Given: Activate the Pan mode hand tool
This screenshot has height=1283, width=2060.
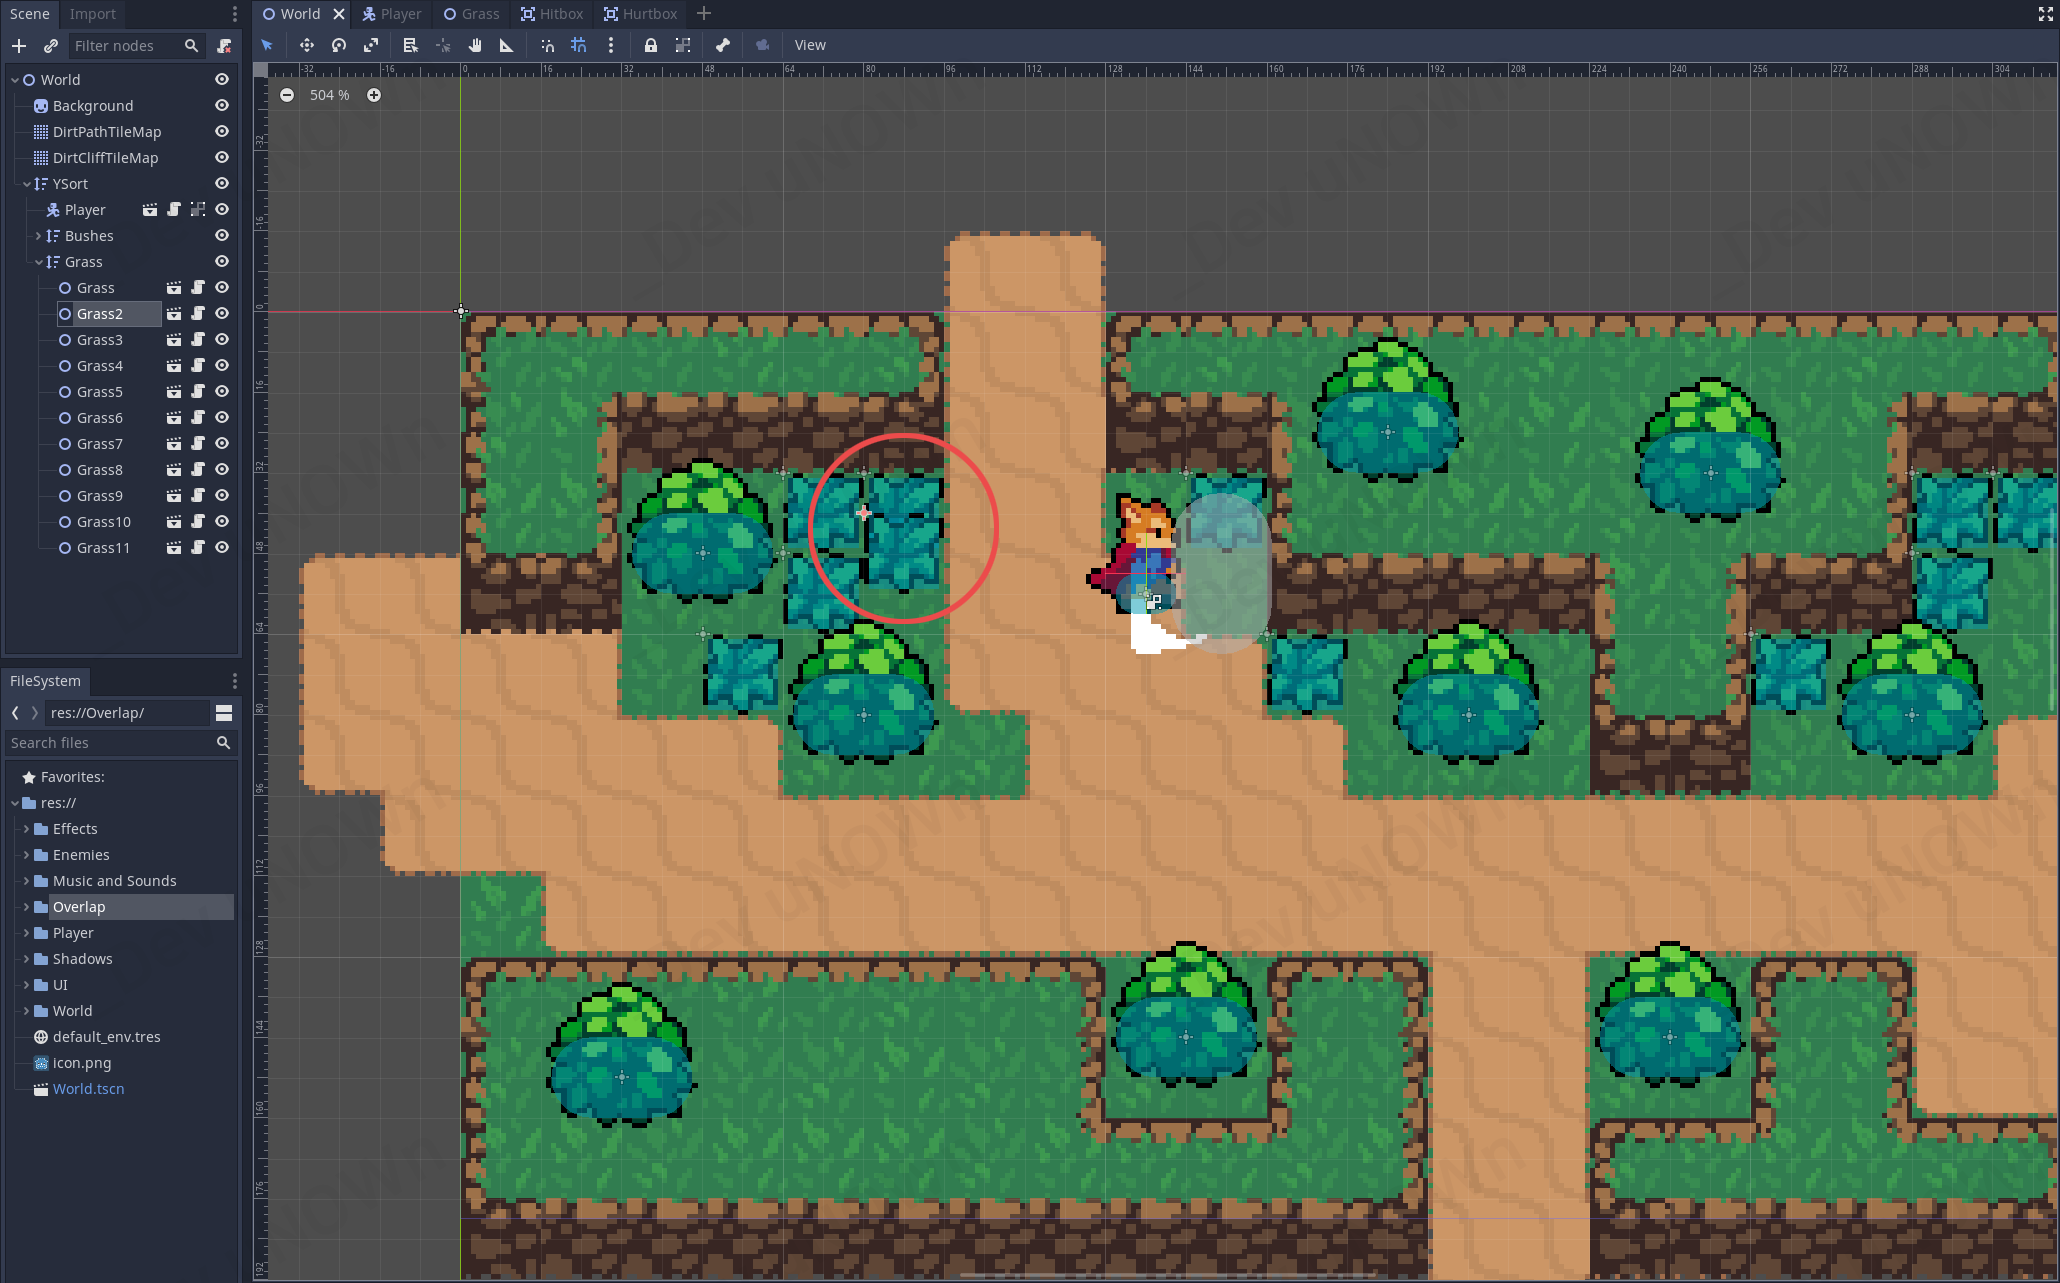Looking at the screenshot, I should (x=475, y=45).
